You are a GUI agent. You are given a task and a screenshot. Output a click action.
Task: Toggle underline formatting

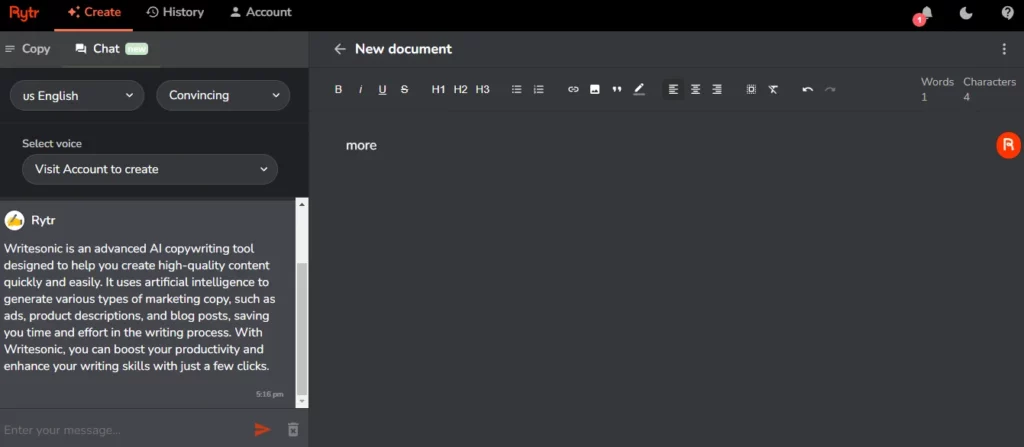(x=383, y=90)
